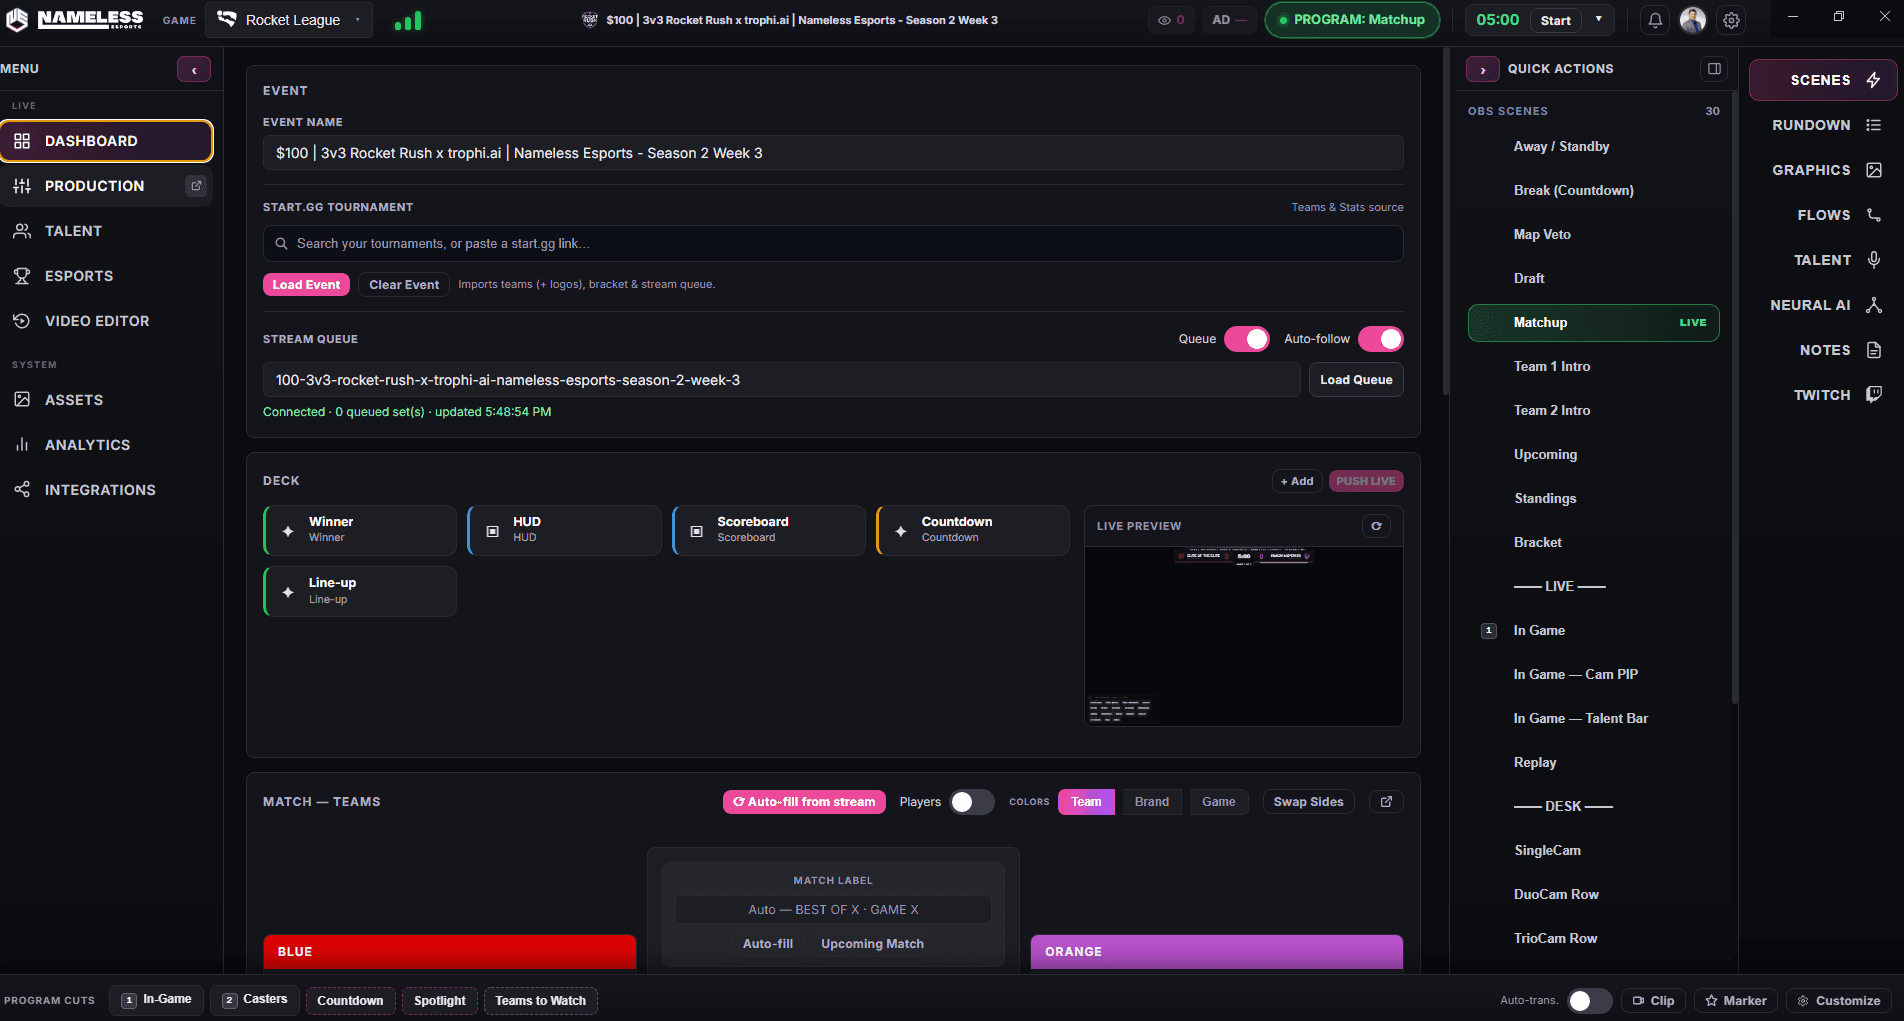The image size is (1904, 1021).
Task: Refresh the live preview
Action: click(x=1377, y=526)
